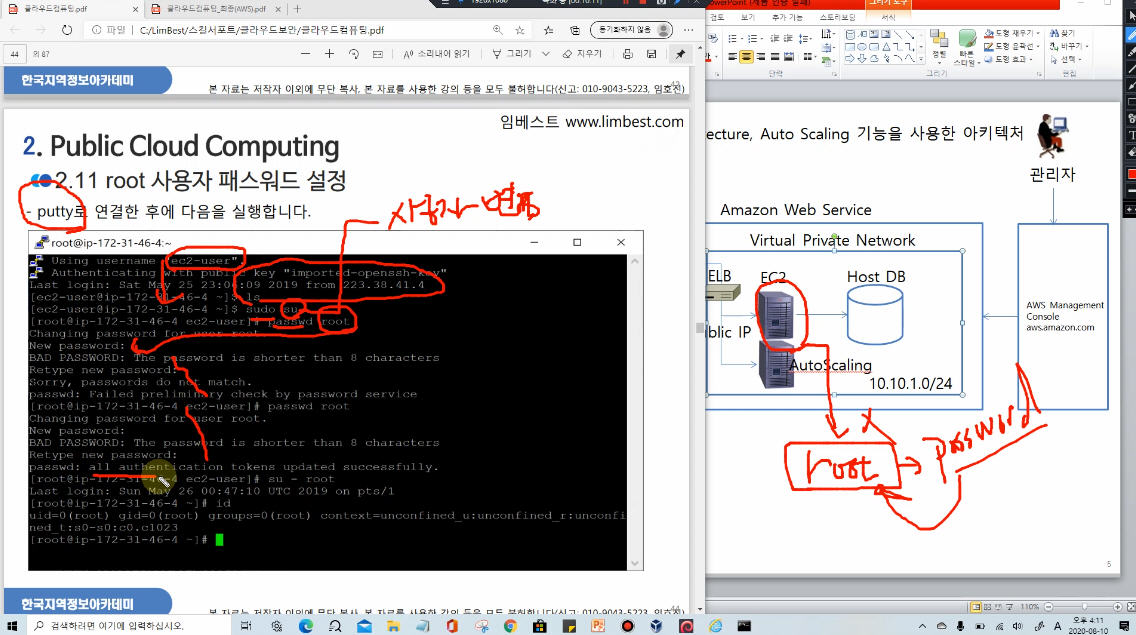Open the 빠른 스타일 quick styles dropdown

[966, 48]
